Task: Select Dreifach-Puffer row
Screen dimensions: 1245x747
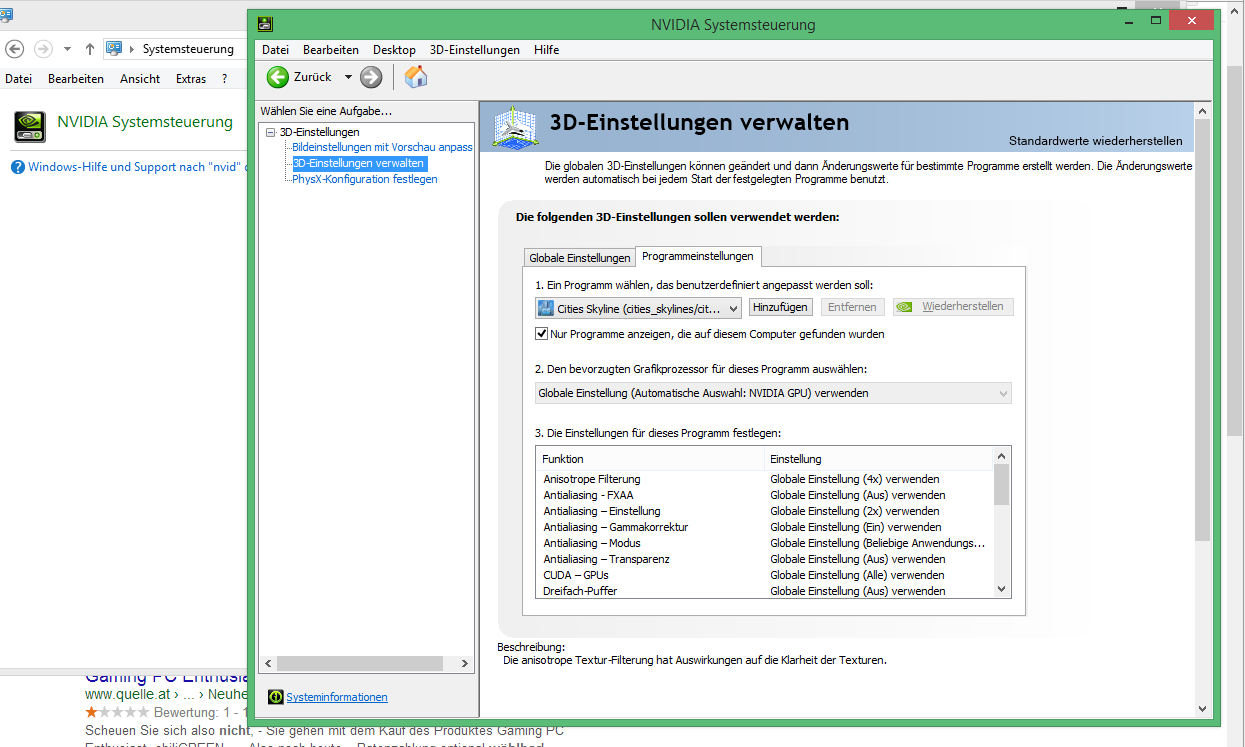Action: pos(764,591)
